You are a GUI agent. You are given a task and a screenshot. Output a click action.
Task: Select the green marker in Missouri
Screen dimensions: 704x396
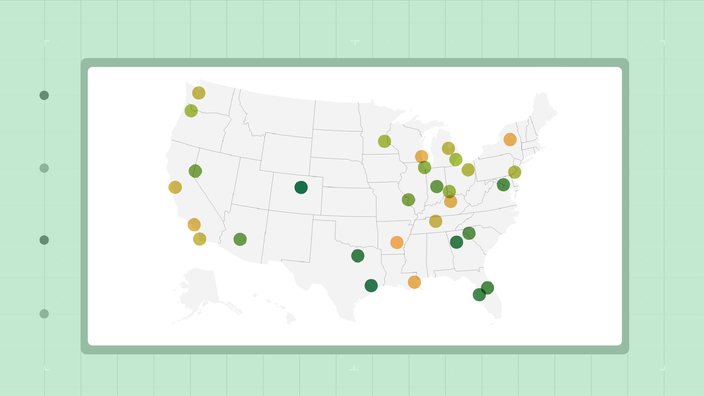coord(408,200)
